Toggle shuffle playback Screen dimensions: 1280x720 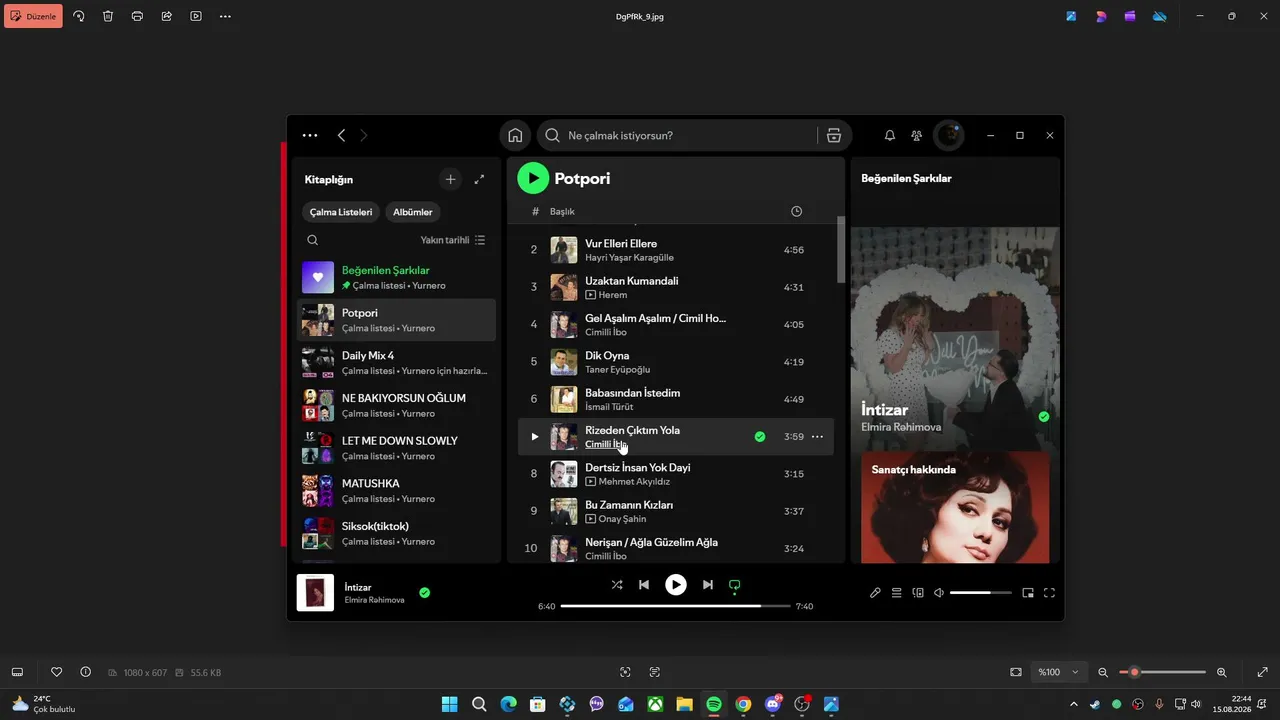point(617,585)
